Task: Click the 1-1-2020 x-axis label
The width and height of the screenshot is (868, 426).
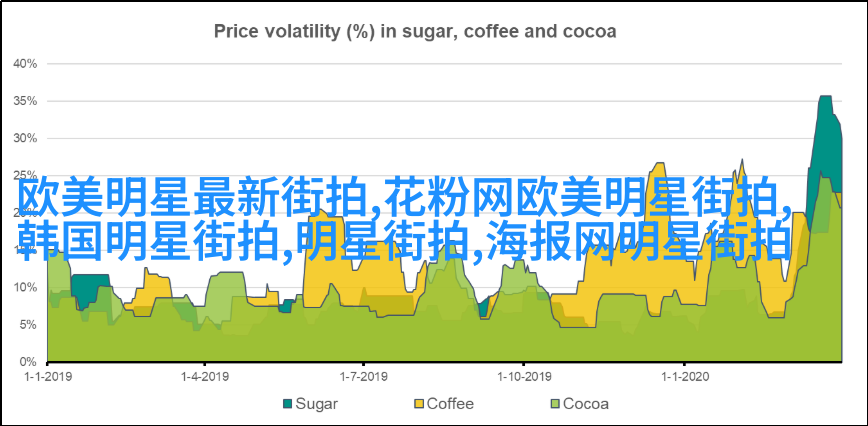Action: pyautogui.click(x=684, y=377)
